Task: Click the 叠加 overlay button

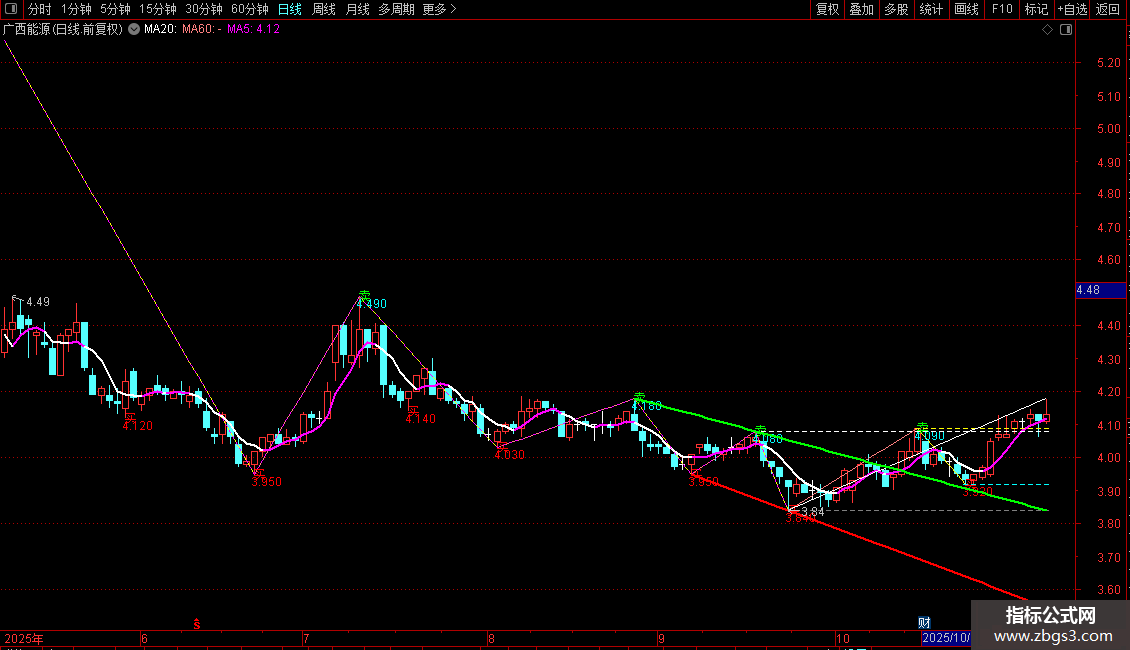Action: point(861,9)
